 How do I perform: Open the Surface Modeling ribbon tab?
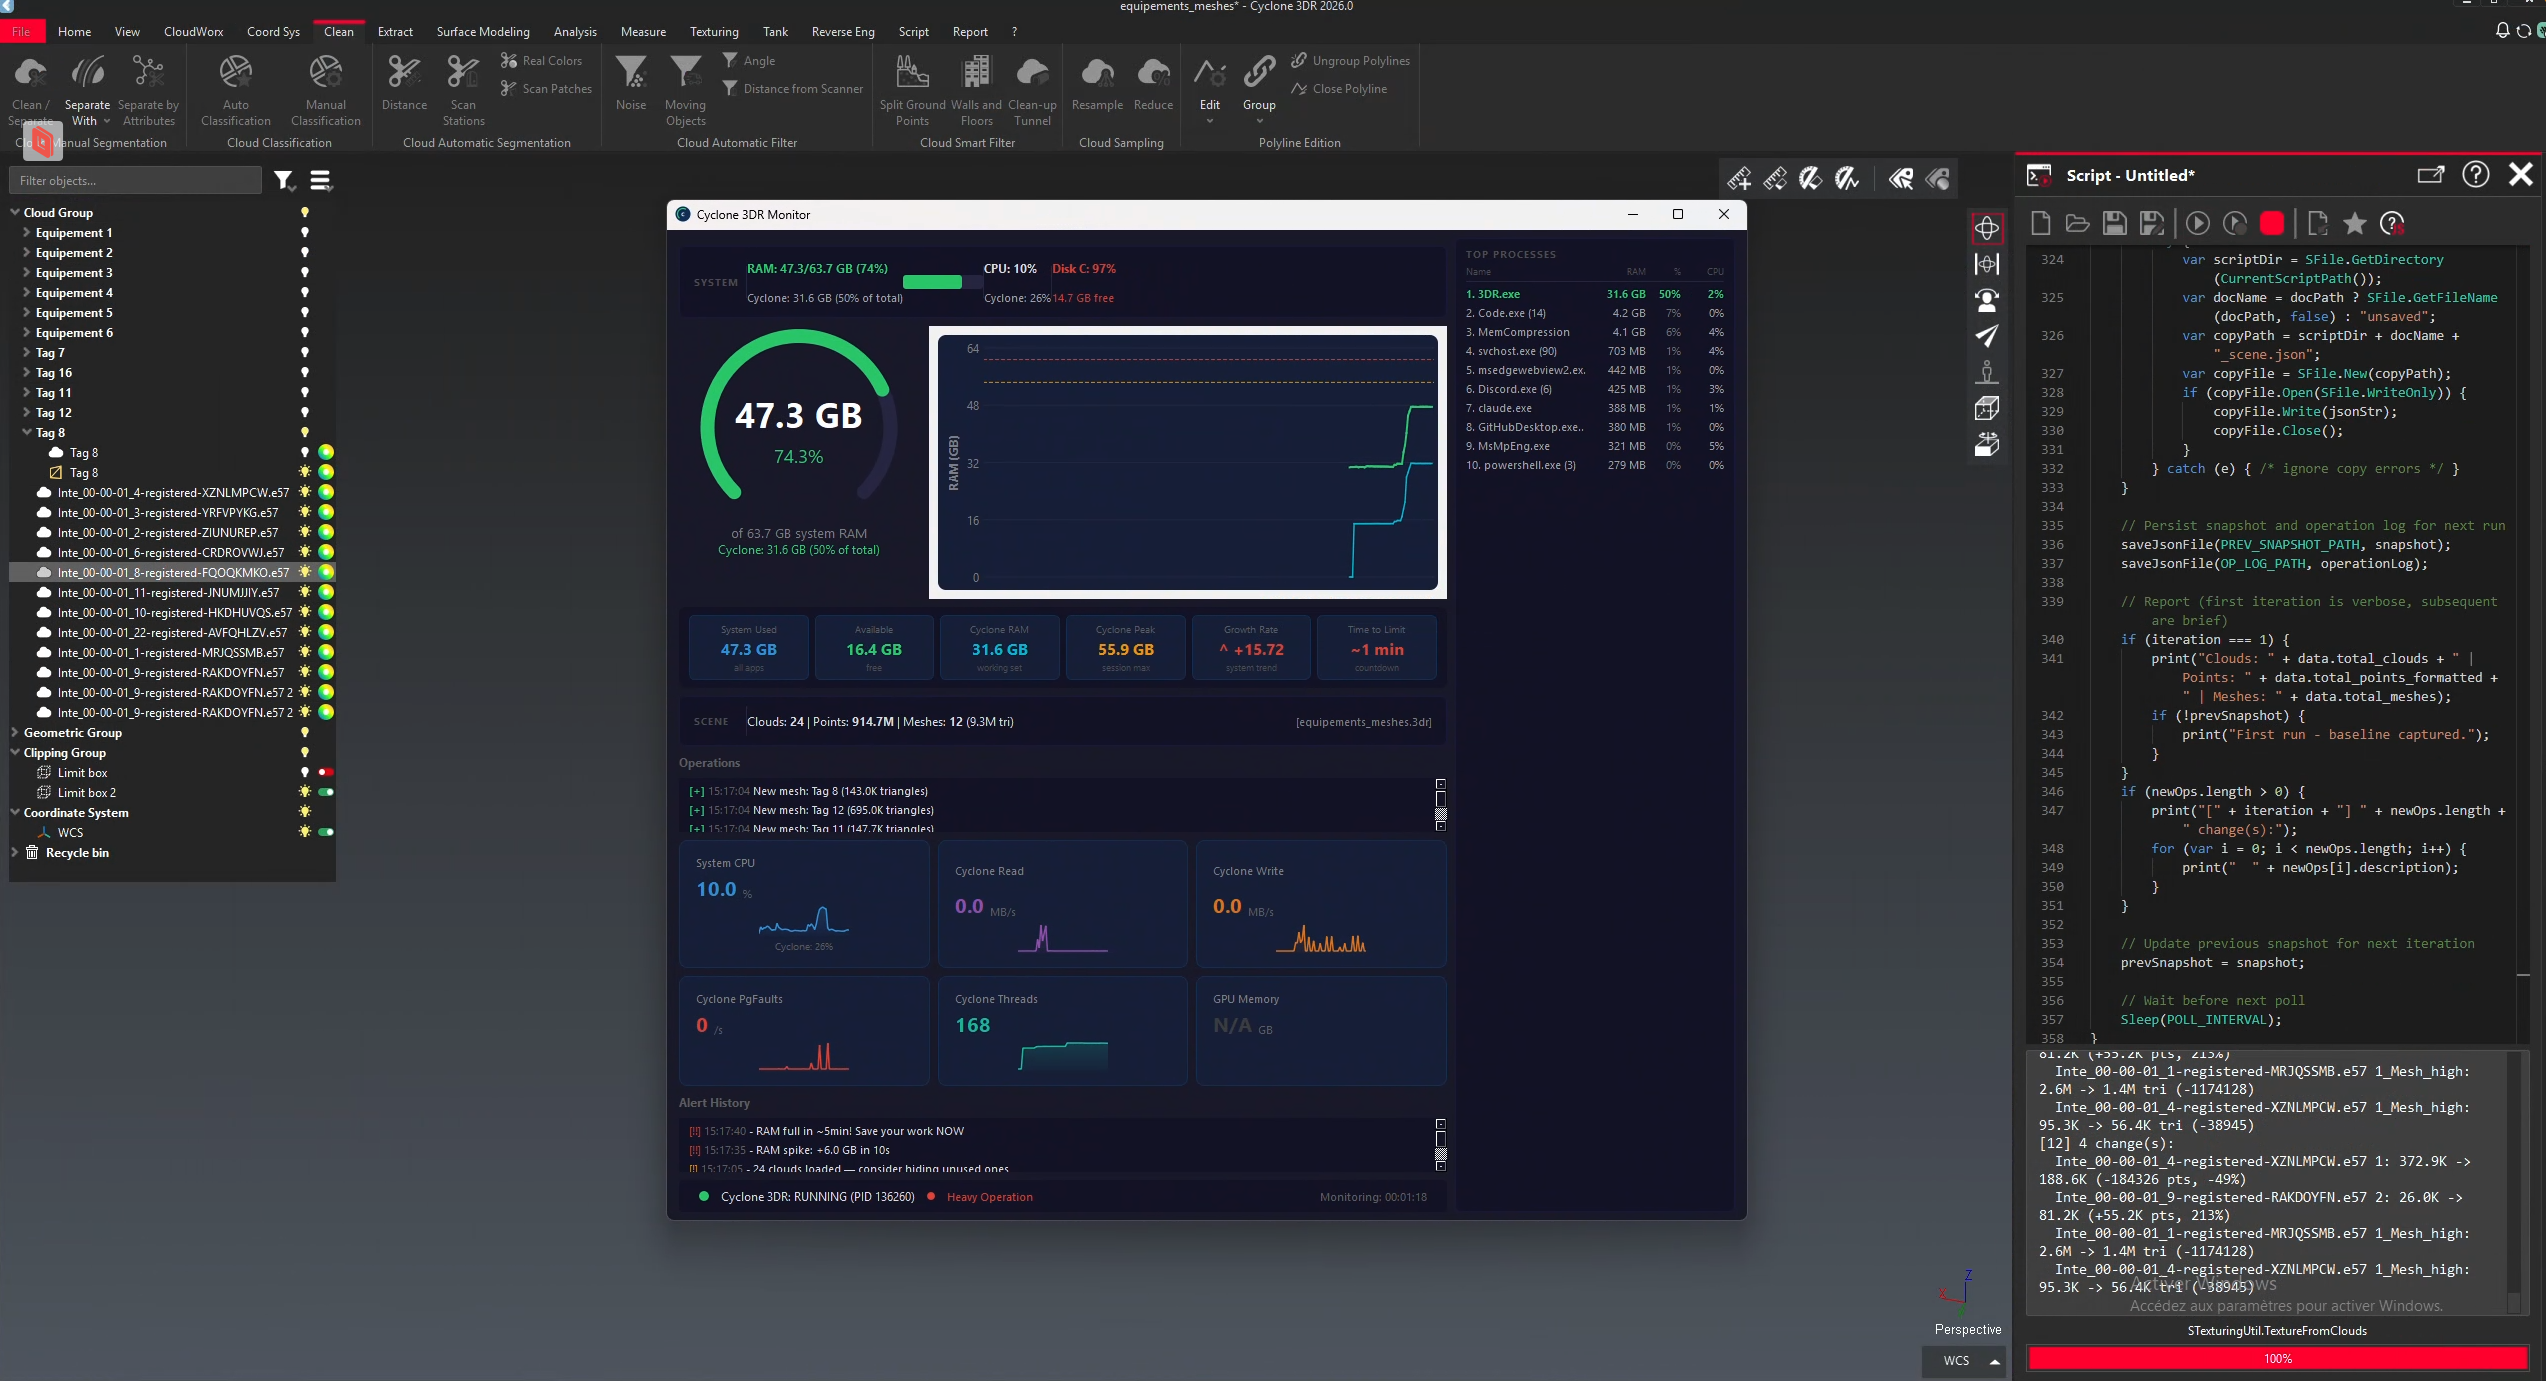pyautogui.click(x=483, y=32)
